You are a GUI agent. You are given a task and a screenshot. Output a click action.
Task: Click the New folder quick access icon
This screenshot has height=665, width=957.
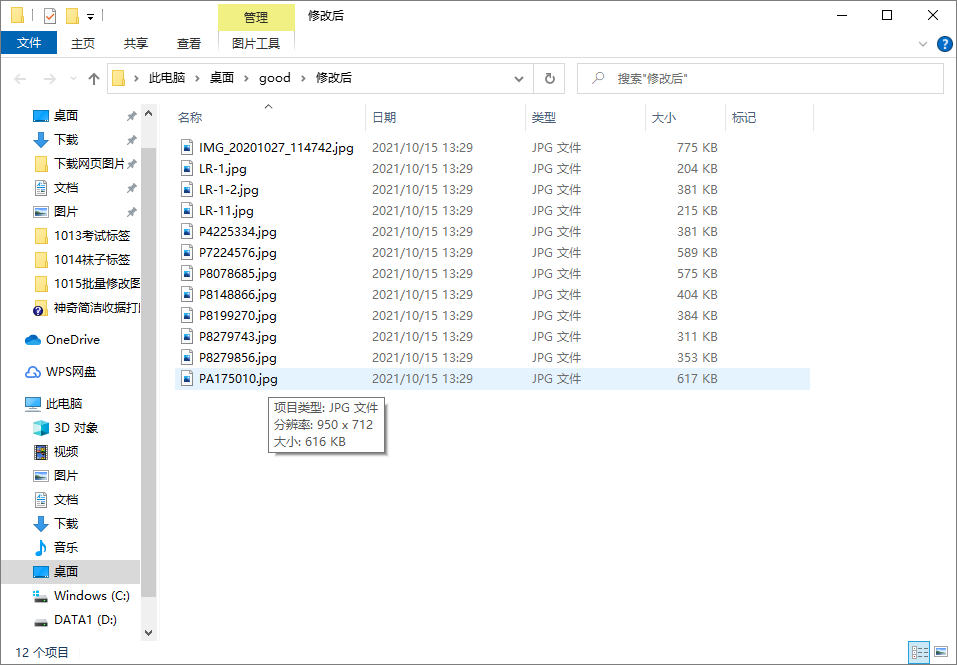(x=72, y=16)
